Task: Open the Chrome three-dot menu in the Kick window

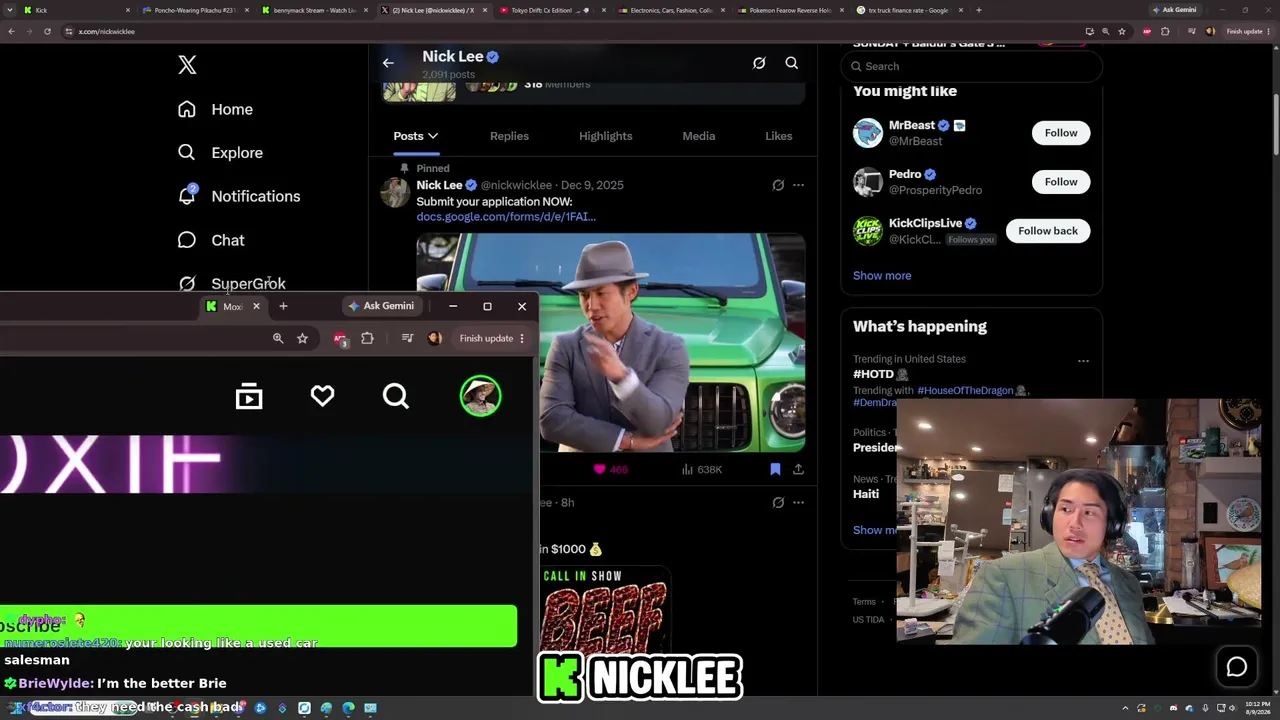Action: (522, 338)
